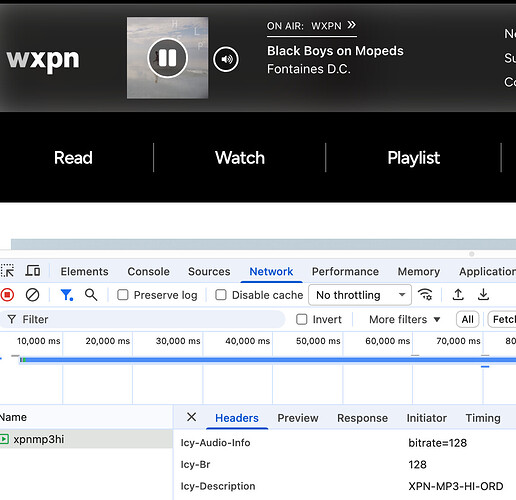Viewport: 516px width, 500px height.
Task: Switch to the Initiator detail tab
Action: [x=426, y=418]
